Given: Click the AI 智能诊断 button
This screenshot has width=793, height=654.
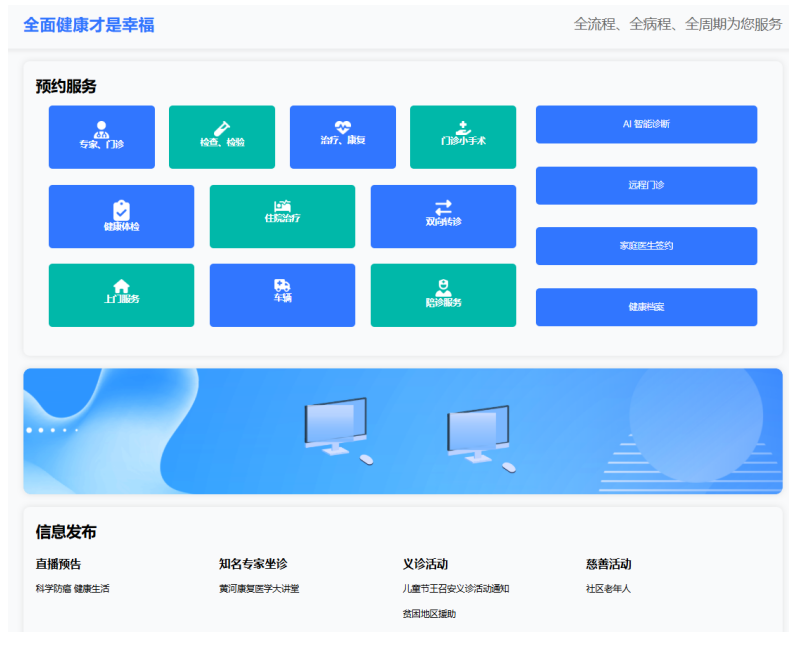Looking at the screenshot, I should [x=646, y=124].
